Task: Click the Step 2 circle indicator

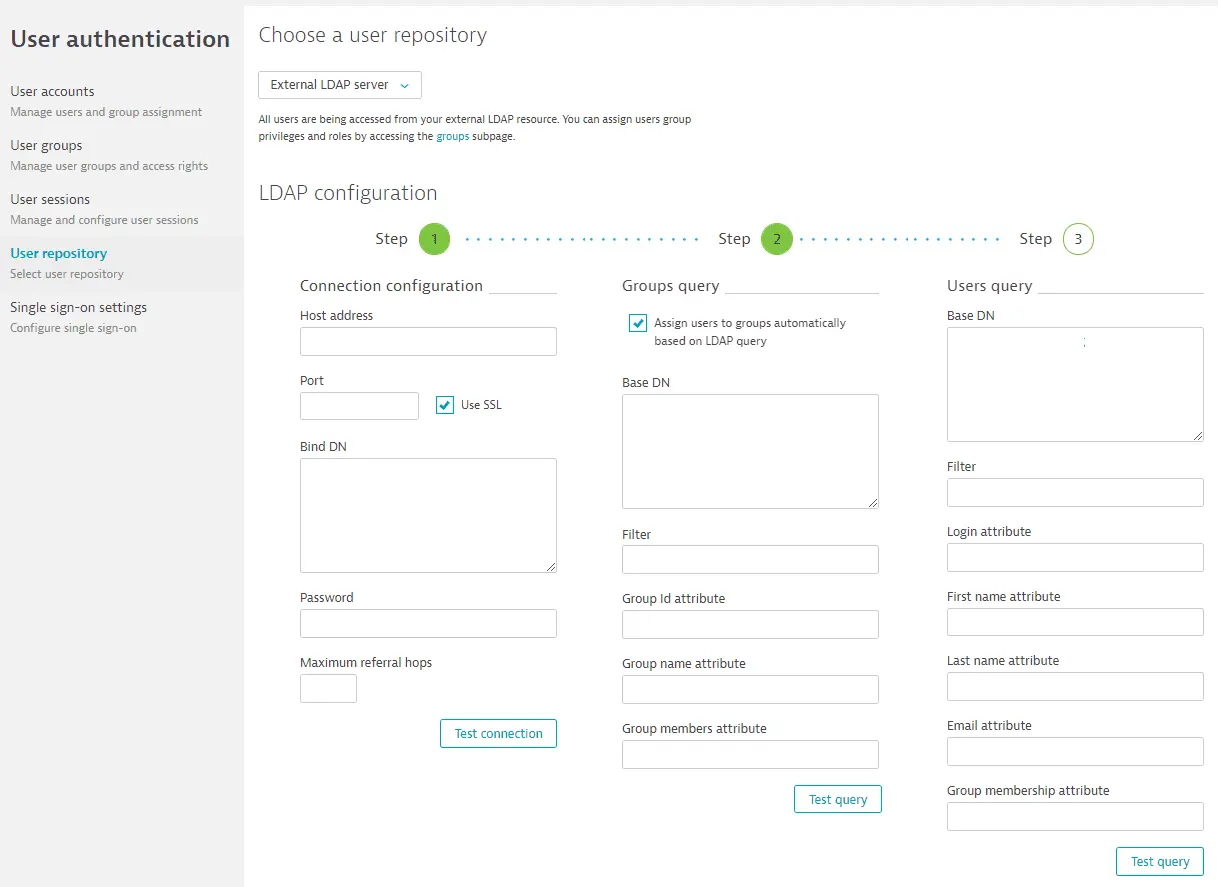Action: click(777, 239)
